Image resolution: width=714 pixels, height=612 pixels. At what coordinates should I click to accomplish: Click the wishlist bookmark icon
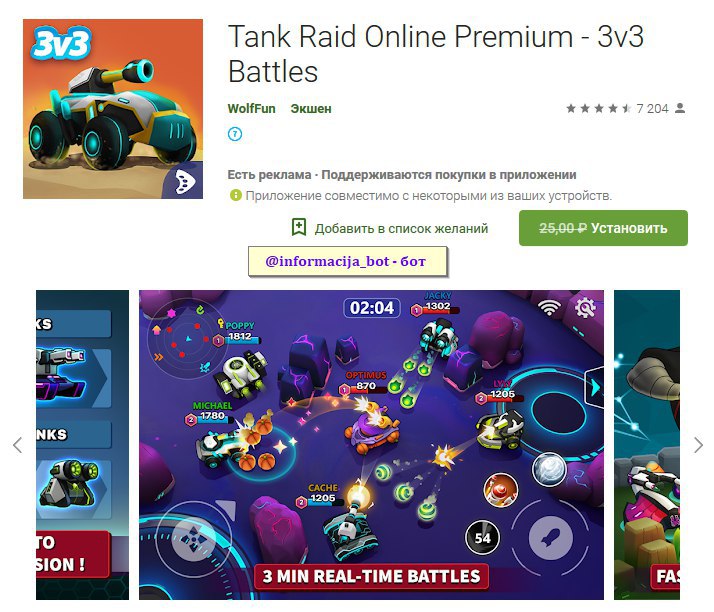299,227
